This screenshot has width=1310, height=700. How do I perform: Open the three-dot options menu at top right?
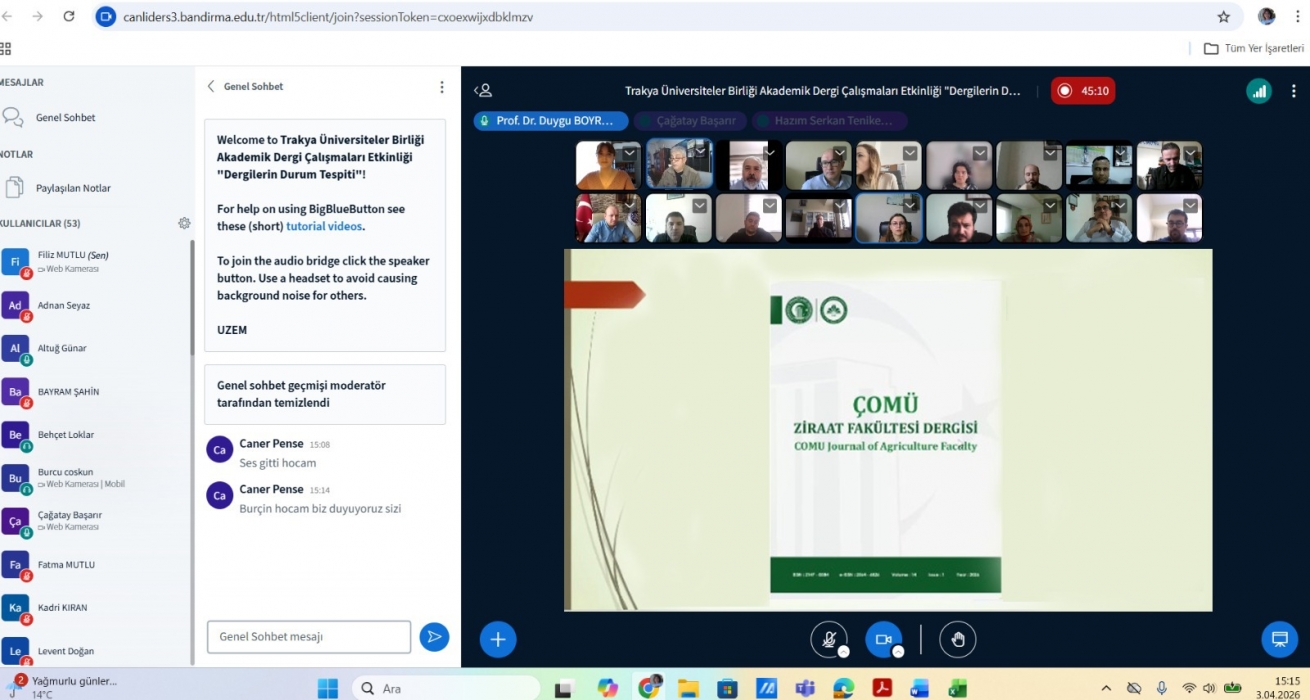[x=1294, y=91]
